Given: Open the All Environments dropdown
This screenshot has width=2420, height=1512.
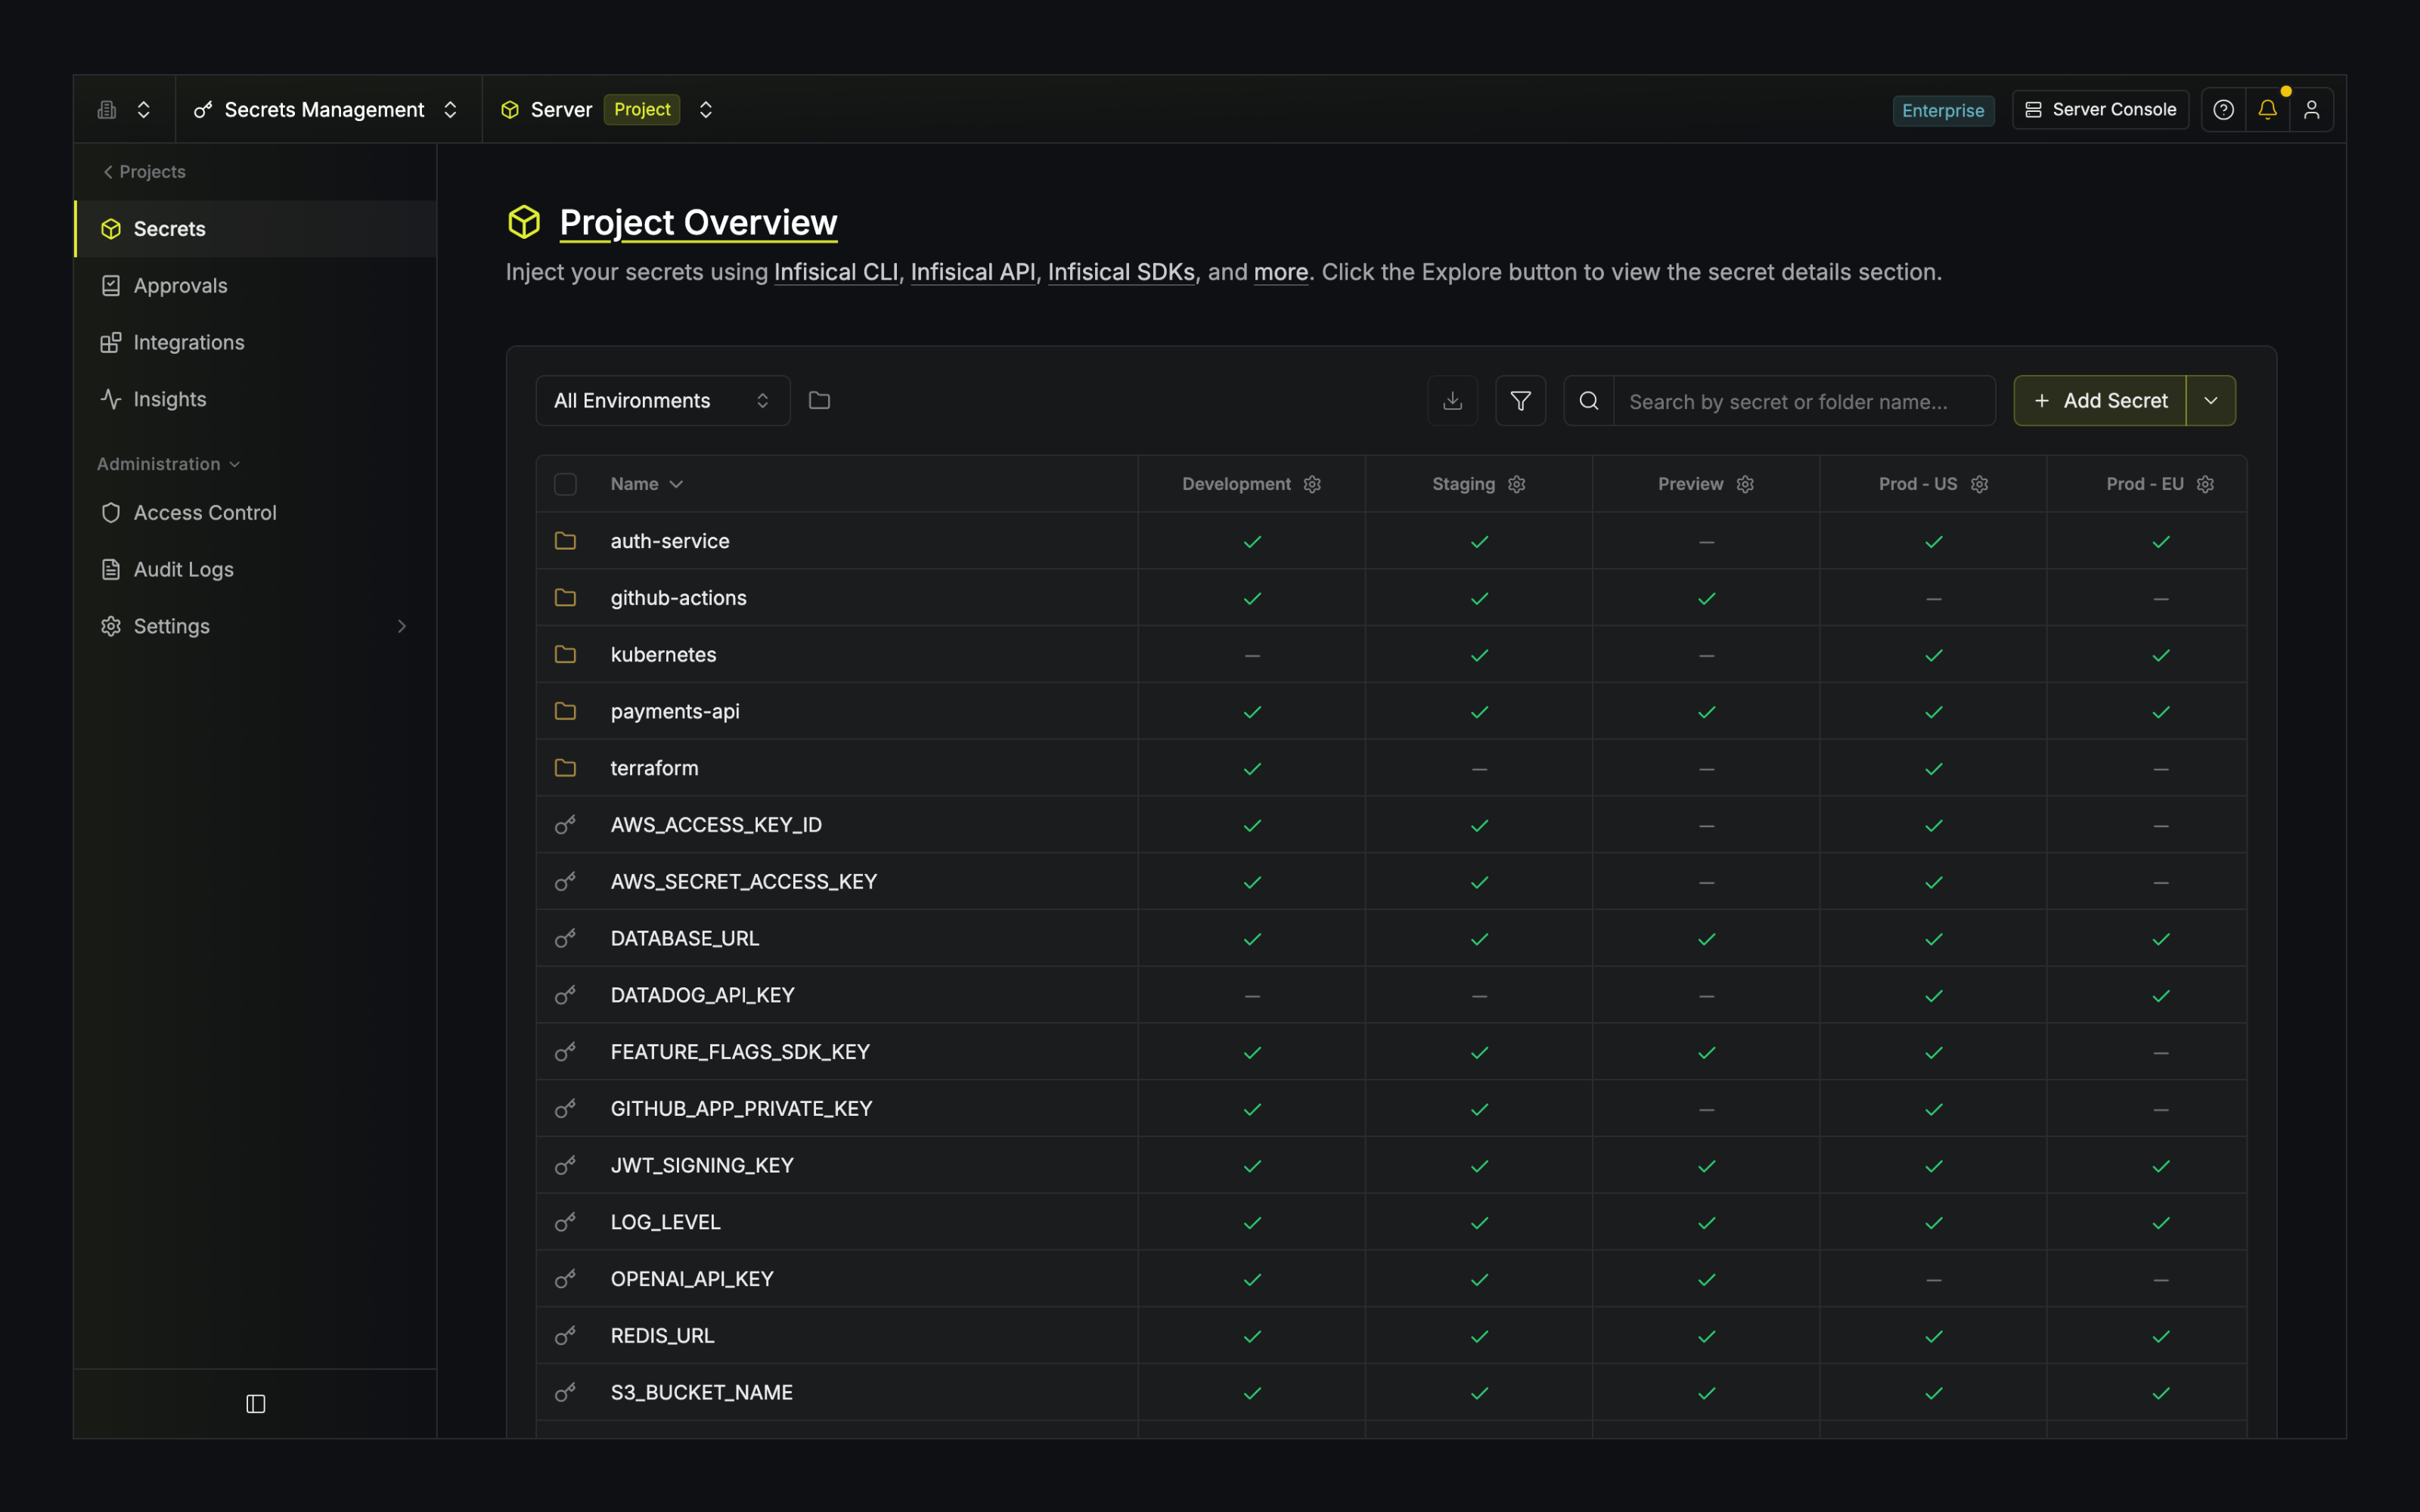Looking at the screenshot, I should pos(663,401).
